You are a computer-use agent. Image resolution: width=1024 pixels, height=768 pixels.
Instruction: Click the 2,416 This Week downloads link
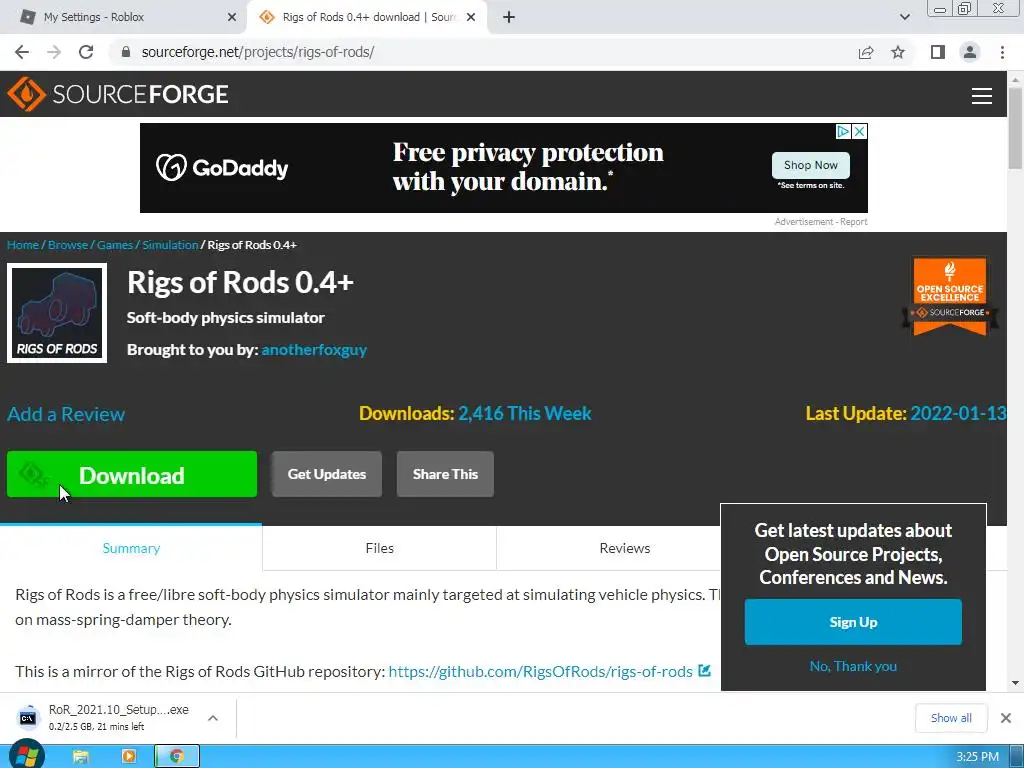tap(525, 413)
